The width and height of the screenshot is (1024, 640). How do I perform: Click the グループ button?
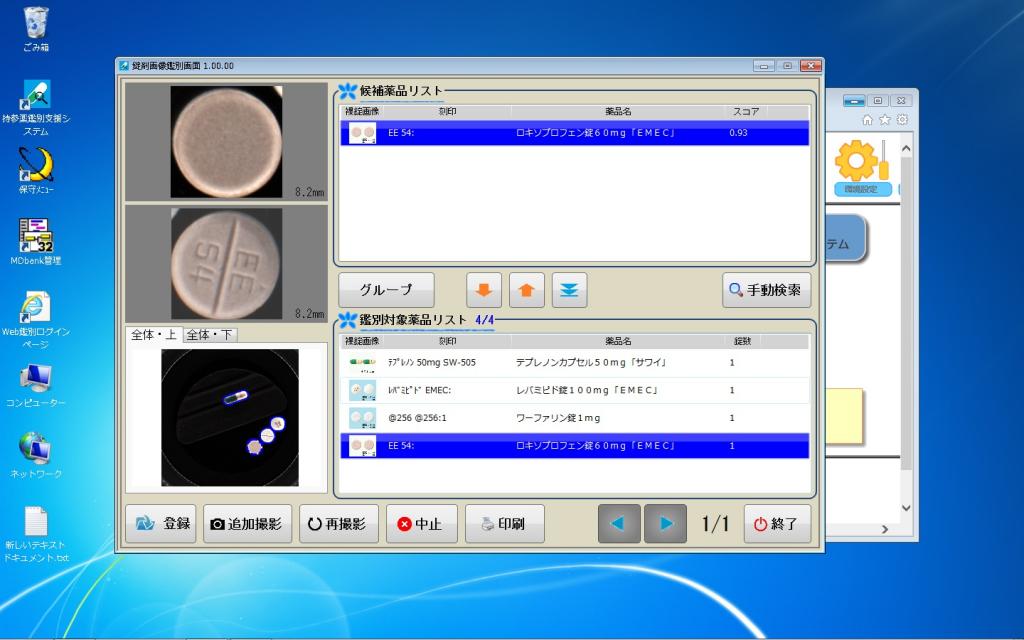[385, 290]
